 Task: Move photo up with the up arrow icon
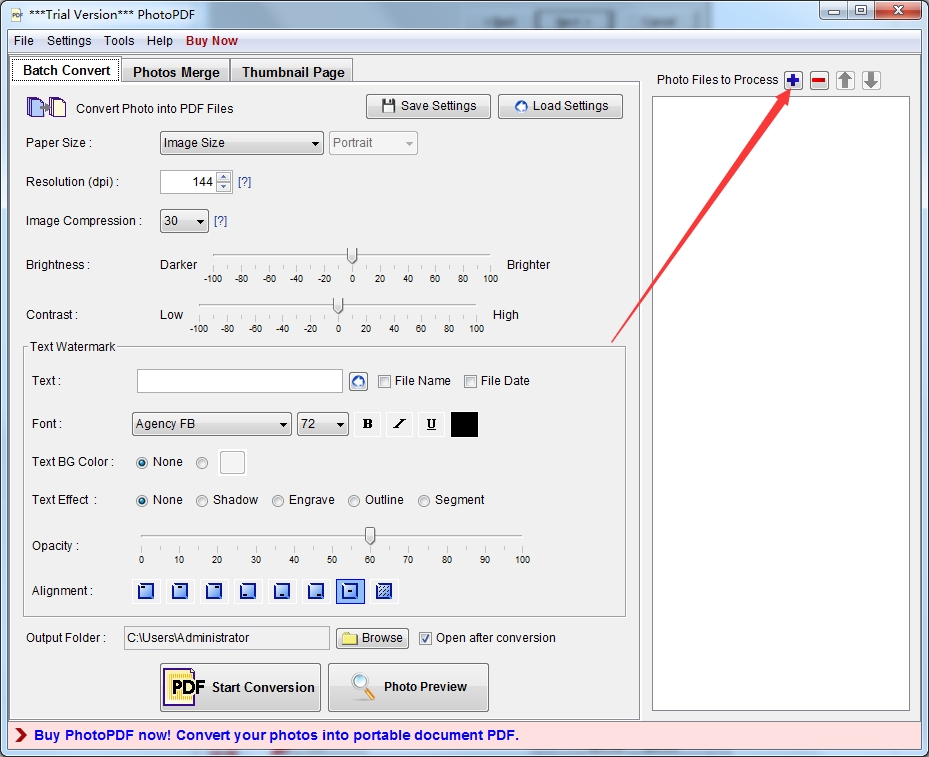[845, 80]
